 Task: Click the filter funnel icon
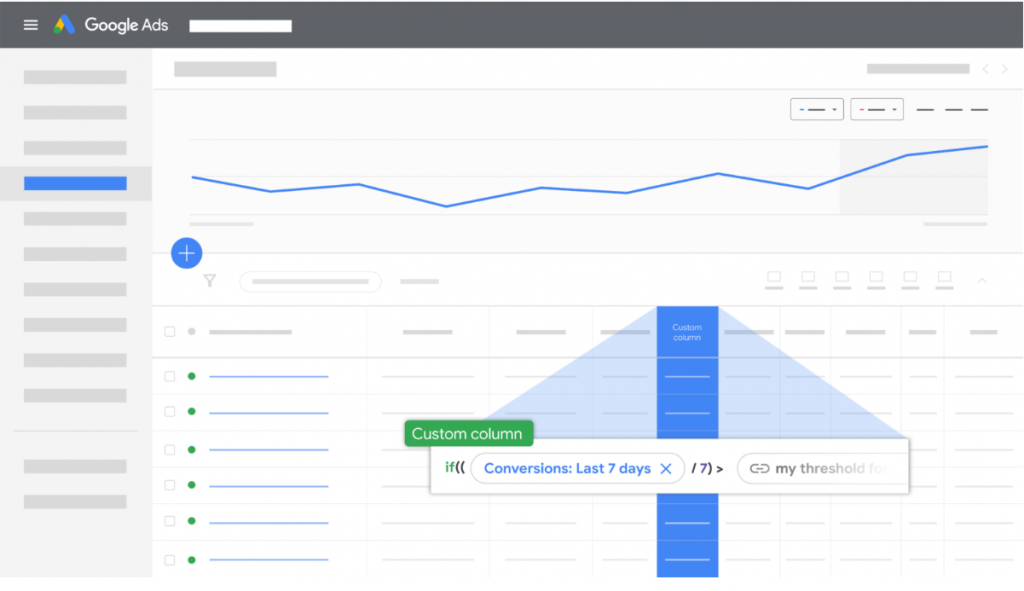tap(210, 281)
